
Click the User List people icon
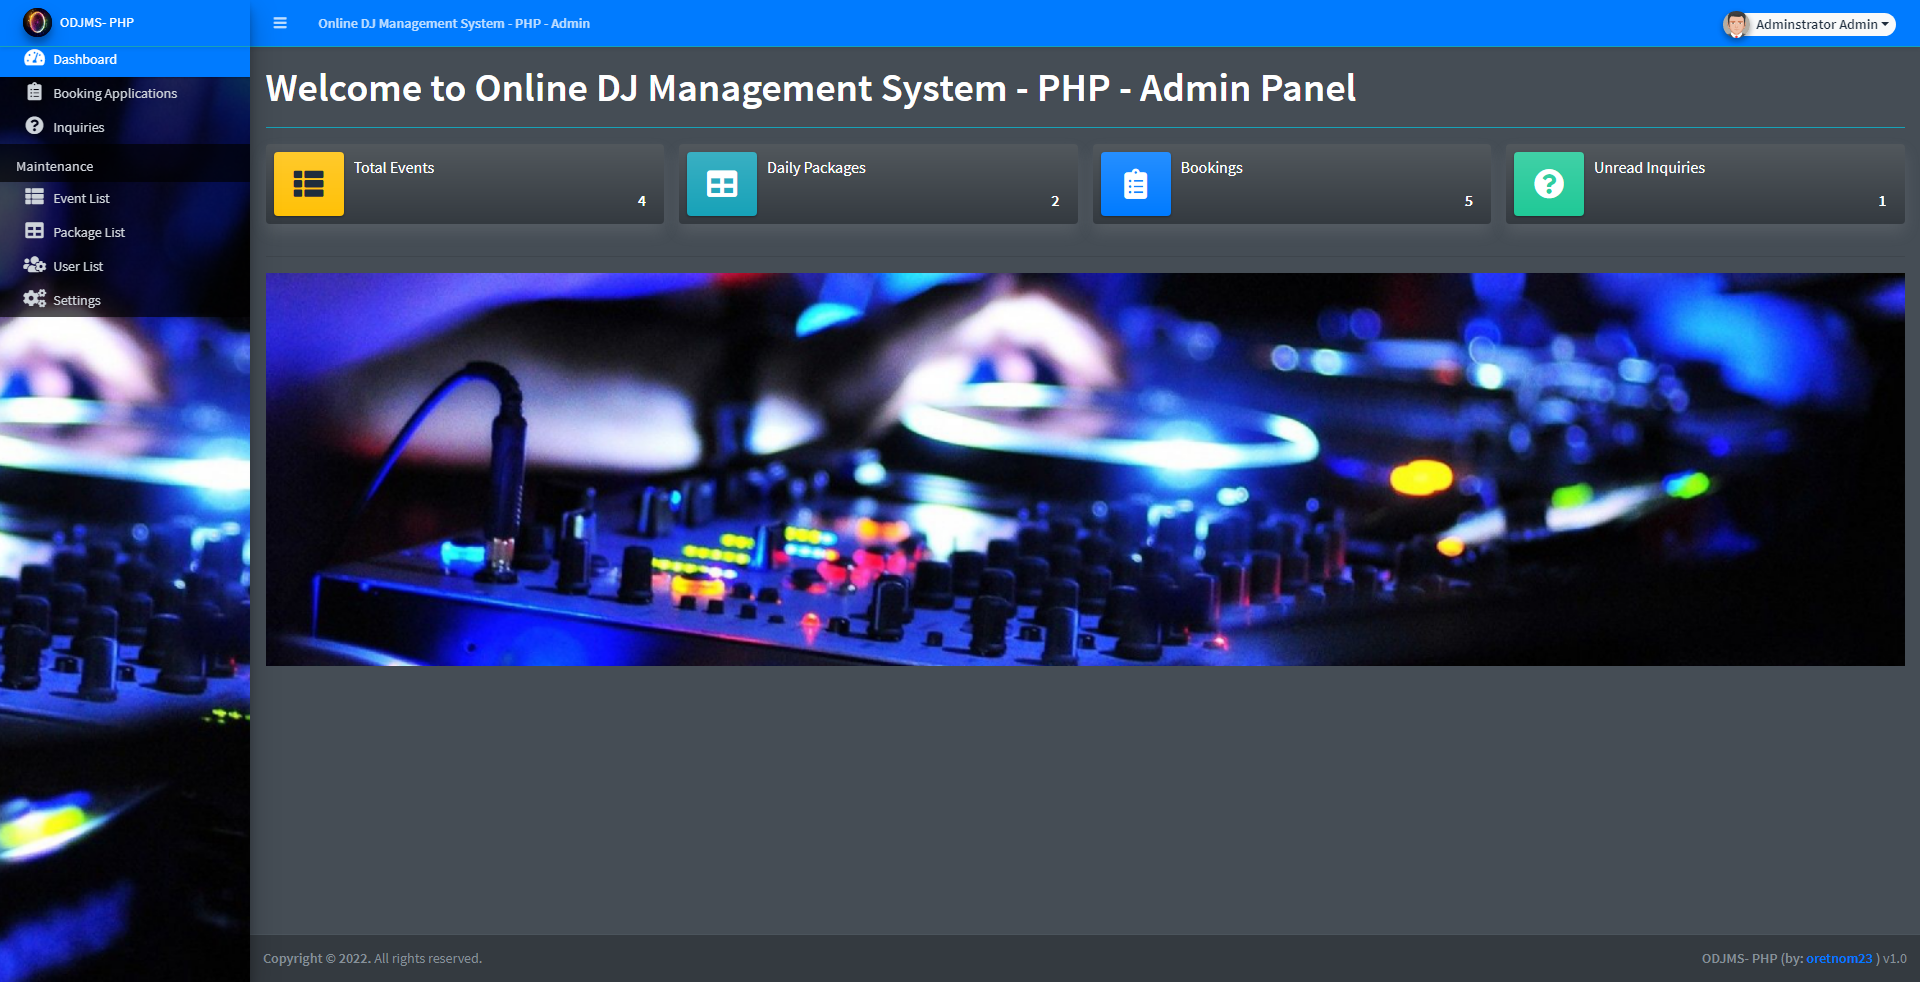point(35,265)
